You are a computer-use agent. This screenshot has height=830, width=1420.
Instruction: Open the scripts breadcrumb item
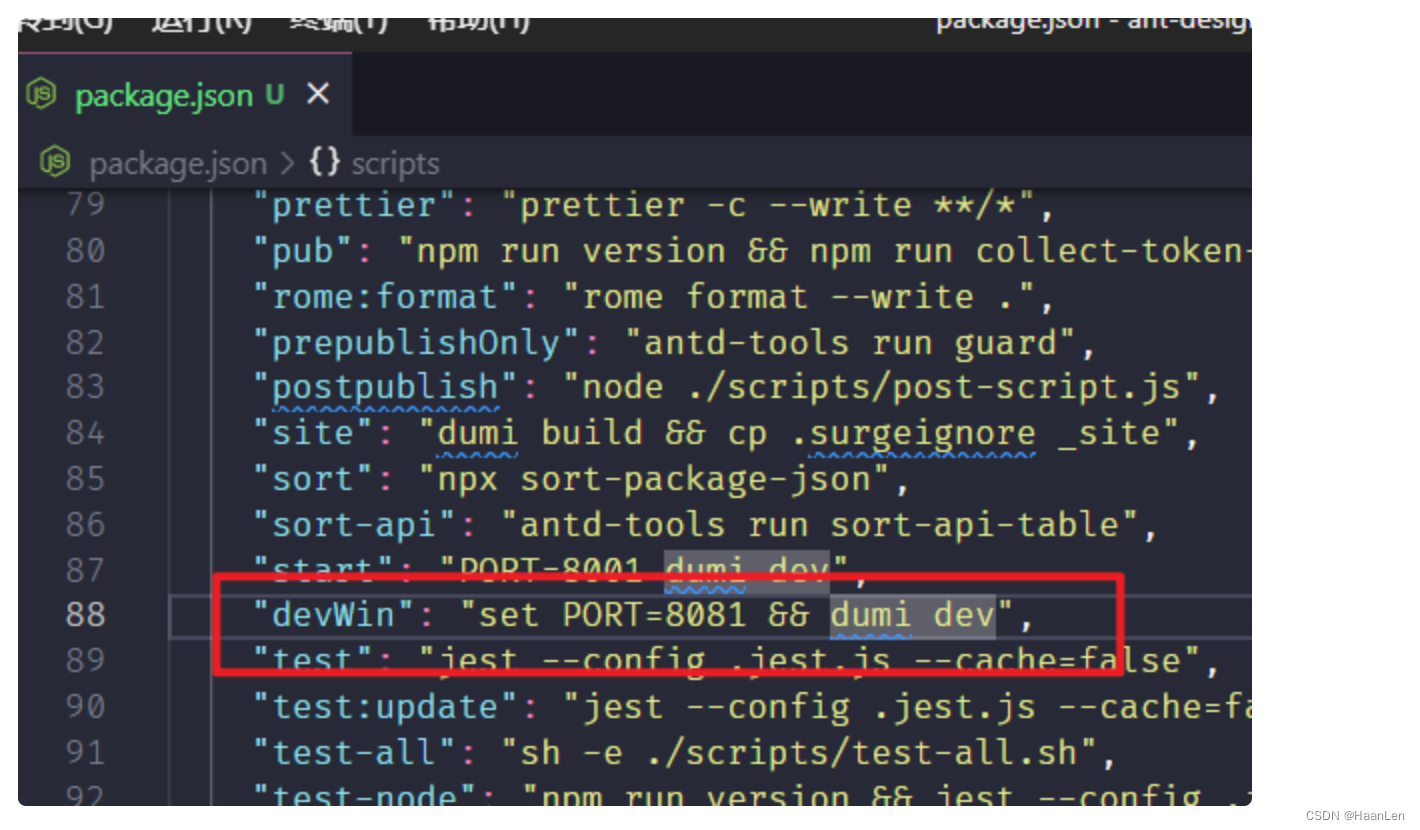coord(396,163)
